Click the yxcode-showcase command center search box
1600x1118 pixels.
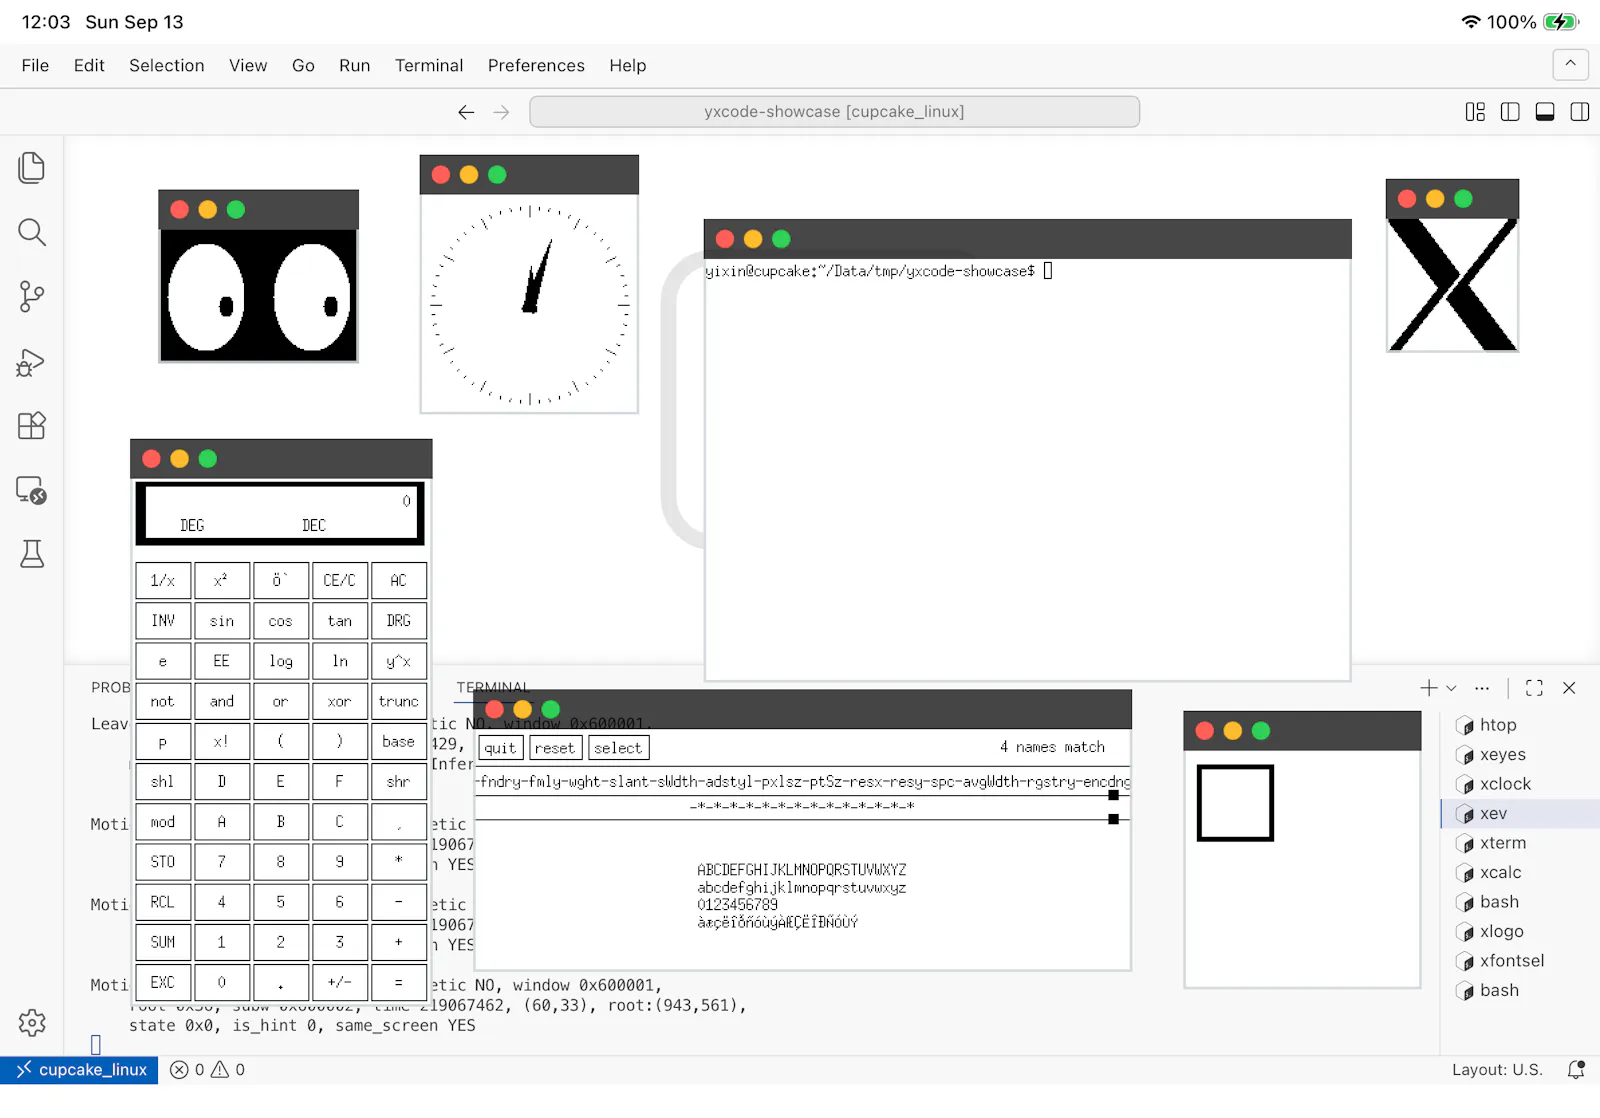point(834,112)
